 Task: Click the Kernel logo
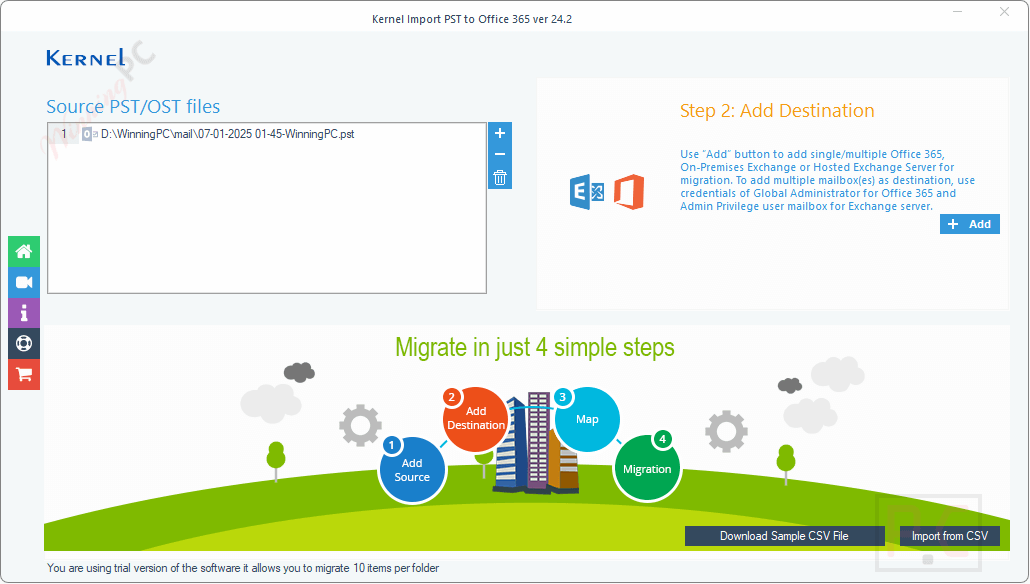click(x=85, y=58)
